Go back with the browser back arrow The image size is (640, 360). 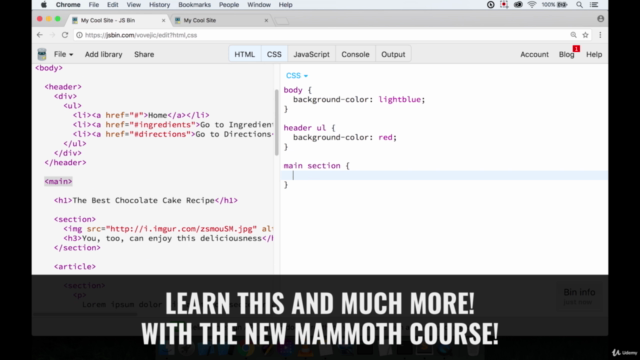pyautogui.click(x=40, y=35)
